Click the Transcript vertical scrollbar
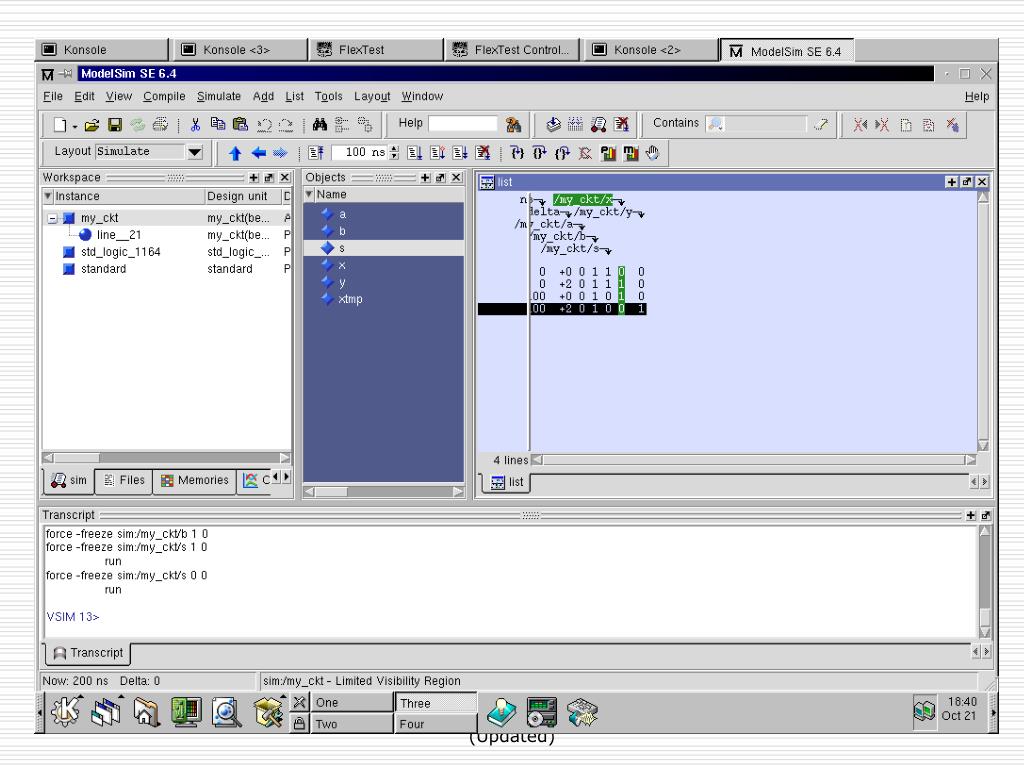The image size is (1024, 768). [x=985, y=583]
